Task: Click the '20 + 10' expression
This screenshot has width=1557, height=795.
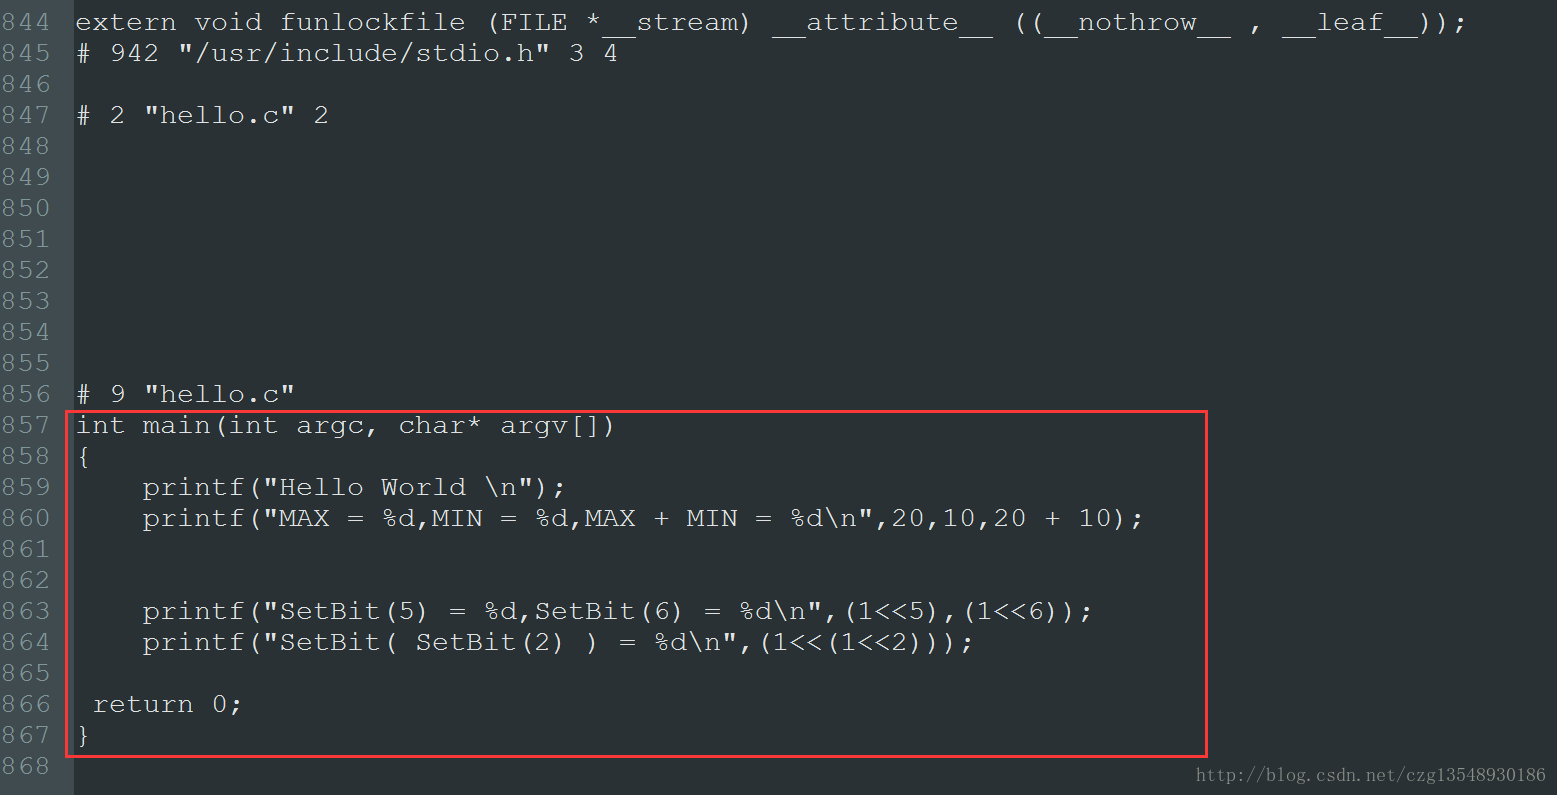Action: point(1052,518)
